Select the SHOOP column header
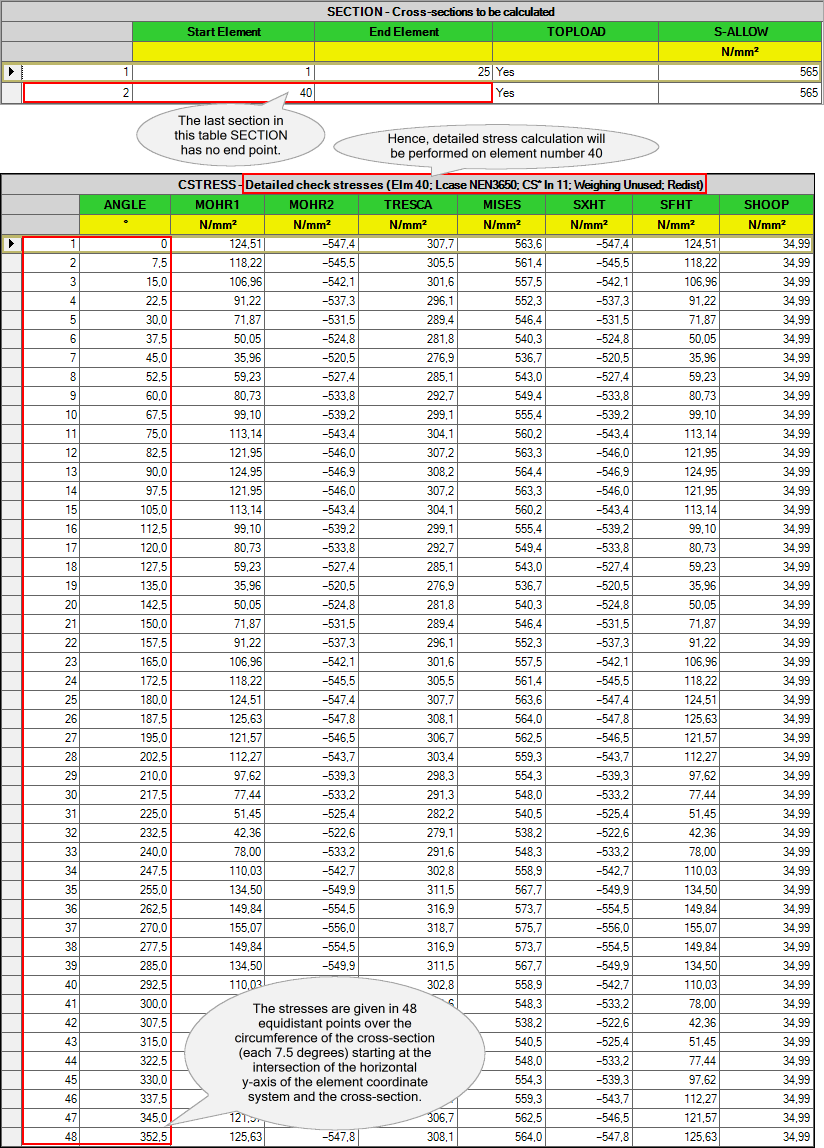This screenshot has width=824, height=1148. [767, 205]
